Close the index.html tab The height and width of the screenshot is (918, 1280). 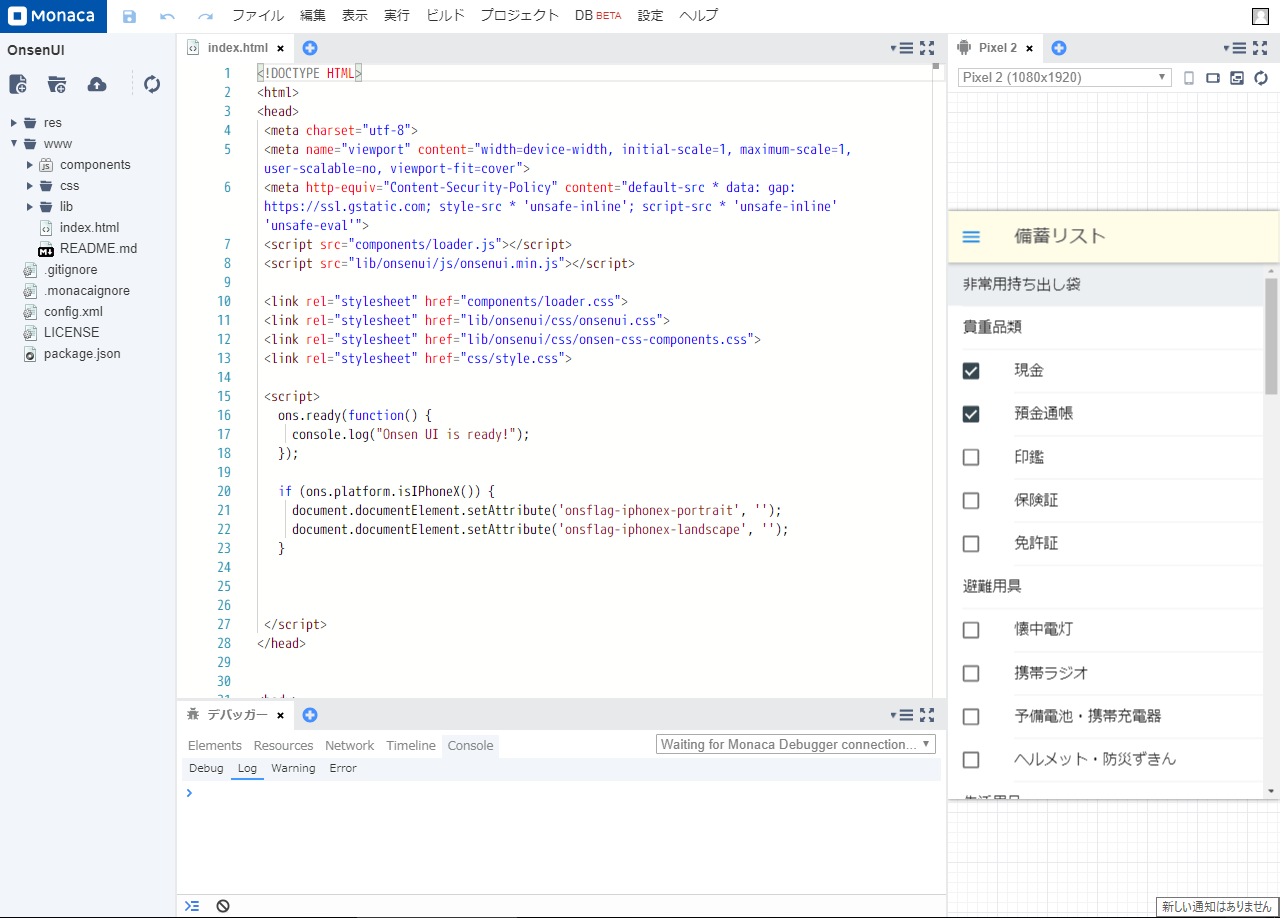pos(281,48)
